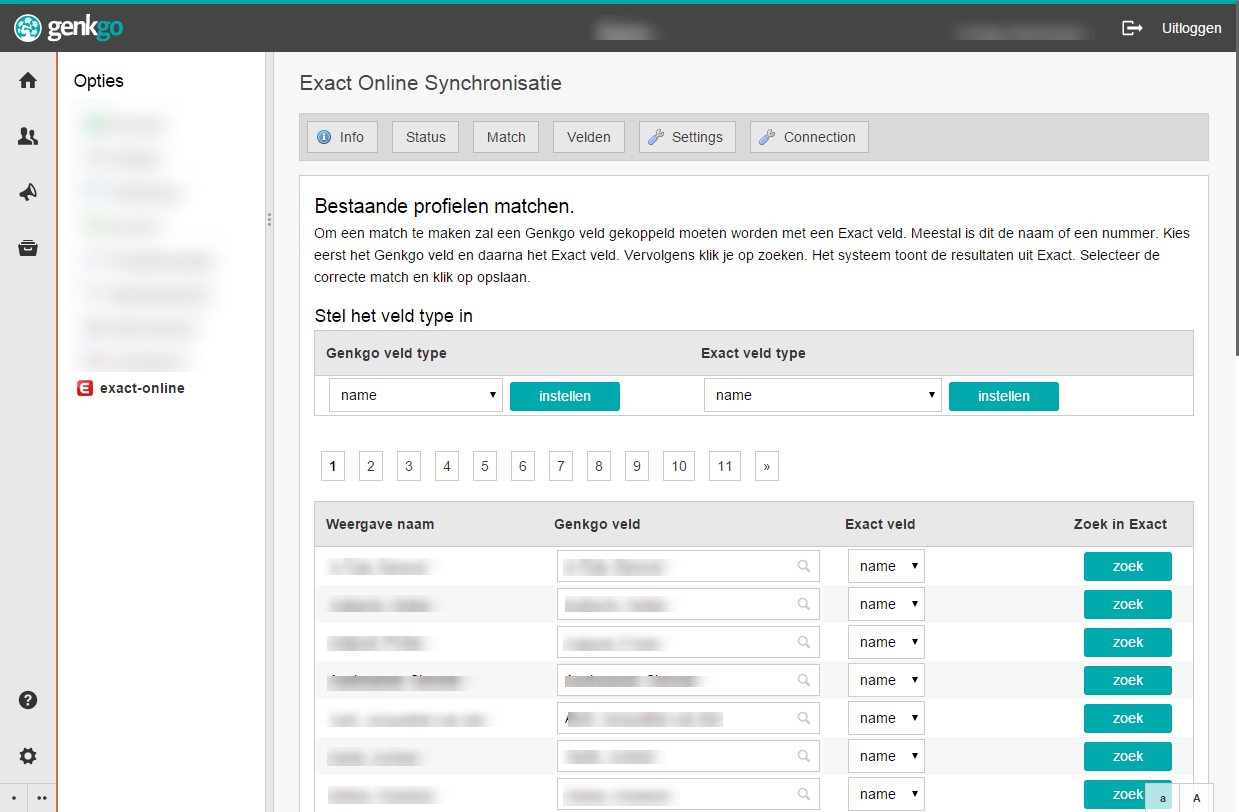
Task: Click zoek in the third profile row
Action: 1128,642
